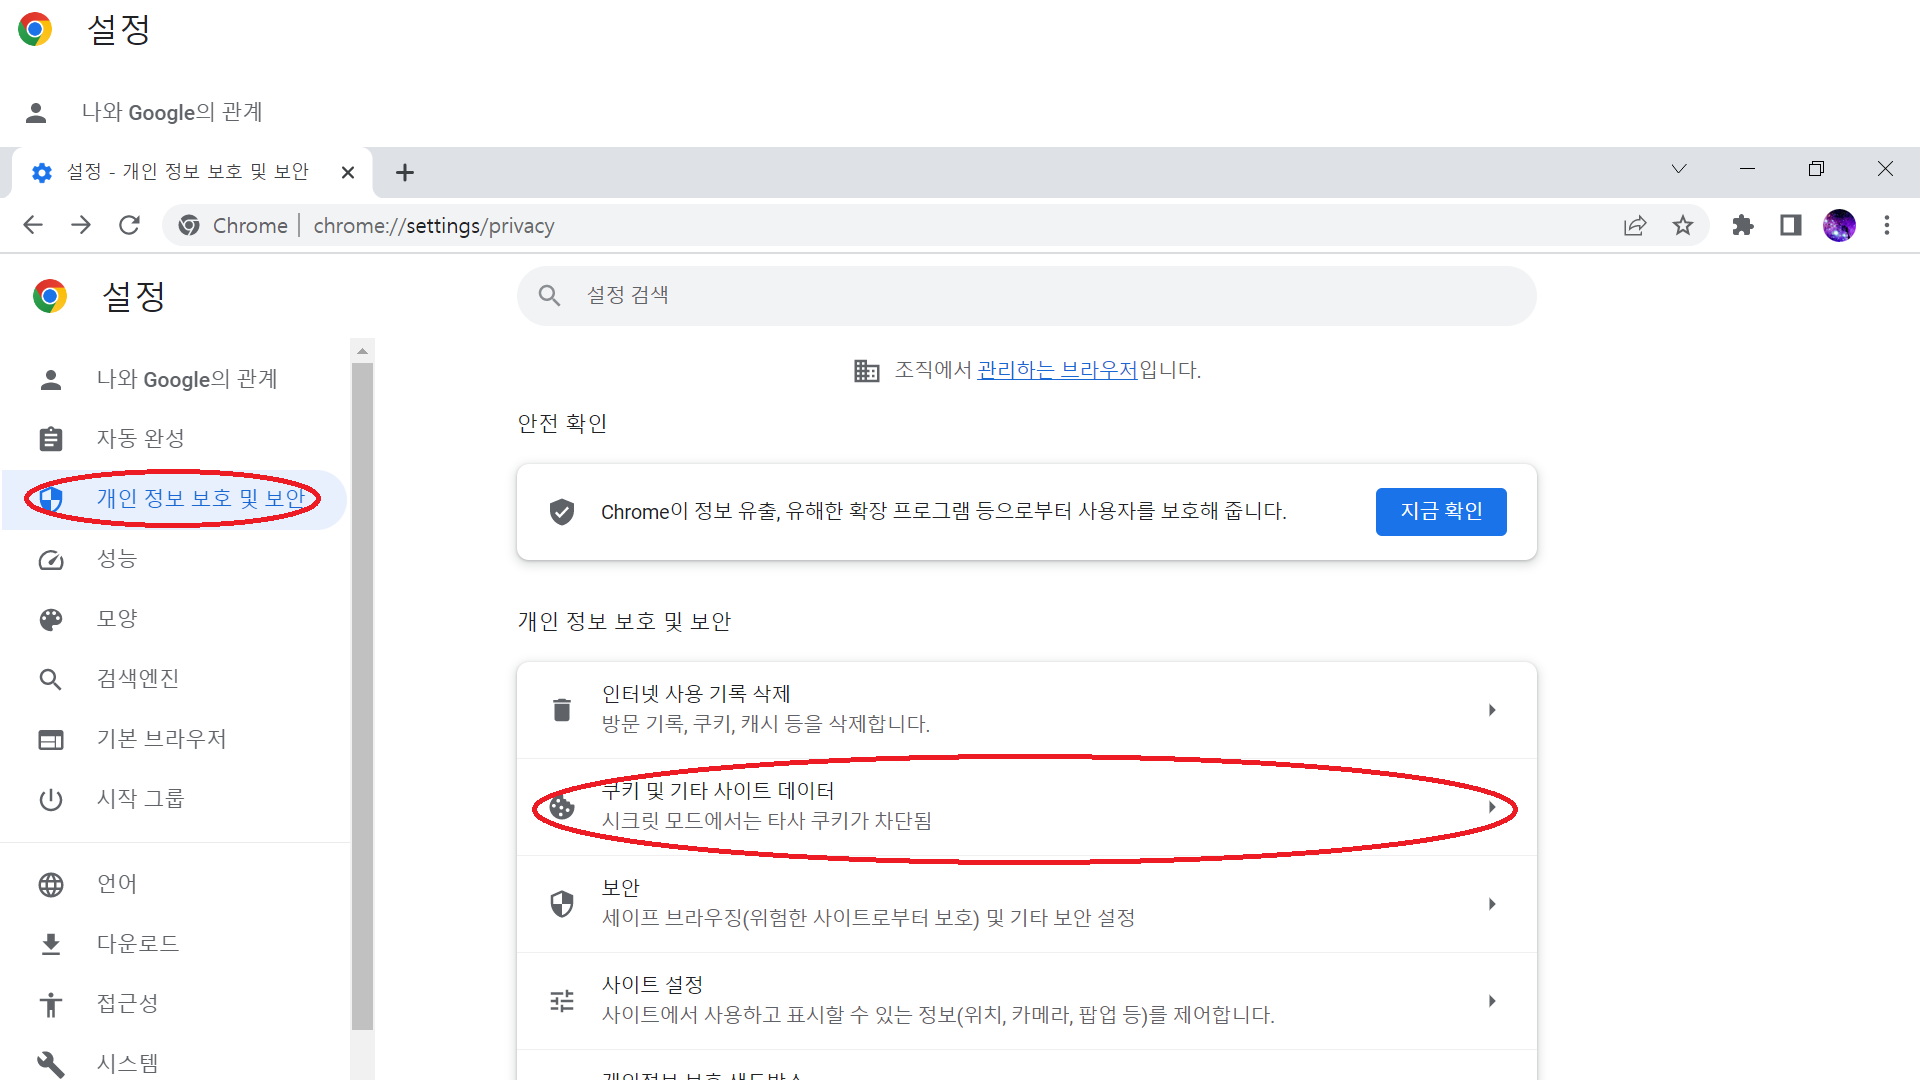
Task: Click the shield icon in the 보안 row
Action: pyautogui.click(x=562, y=904)
